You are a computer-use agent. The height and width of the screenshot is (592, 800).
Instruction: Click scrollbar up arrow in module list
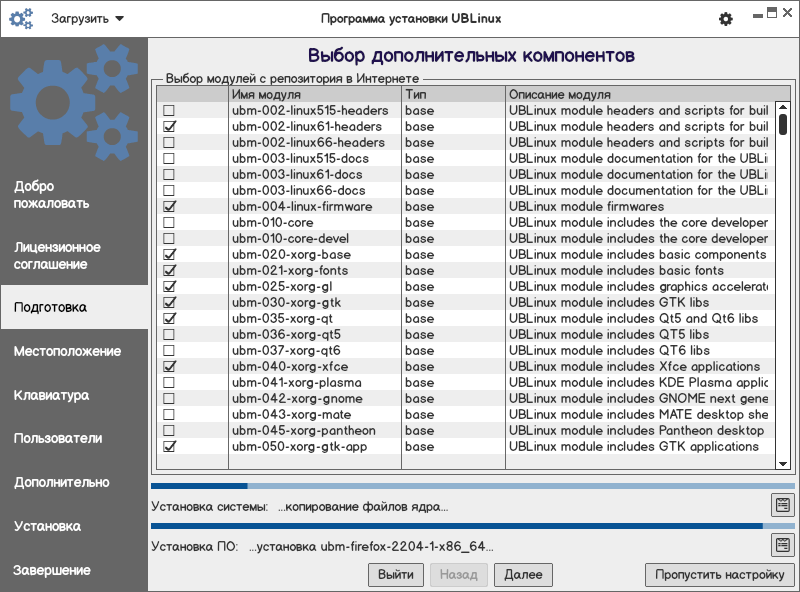(x=783, y=110)
